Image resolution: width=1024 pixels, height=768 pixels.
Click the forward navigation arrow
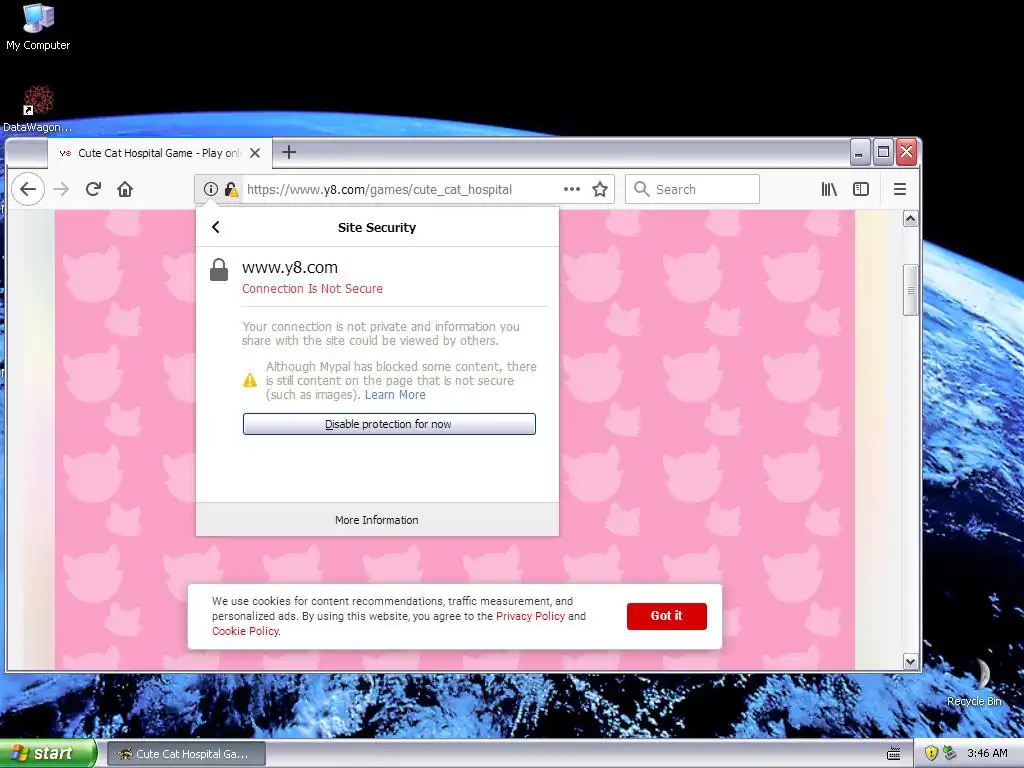point(61,189)
